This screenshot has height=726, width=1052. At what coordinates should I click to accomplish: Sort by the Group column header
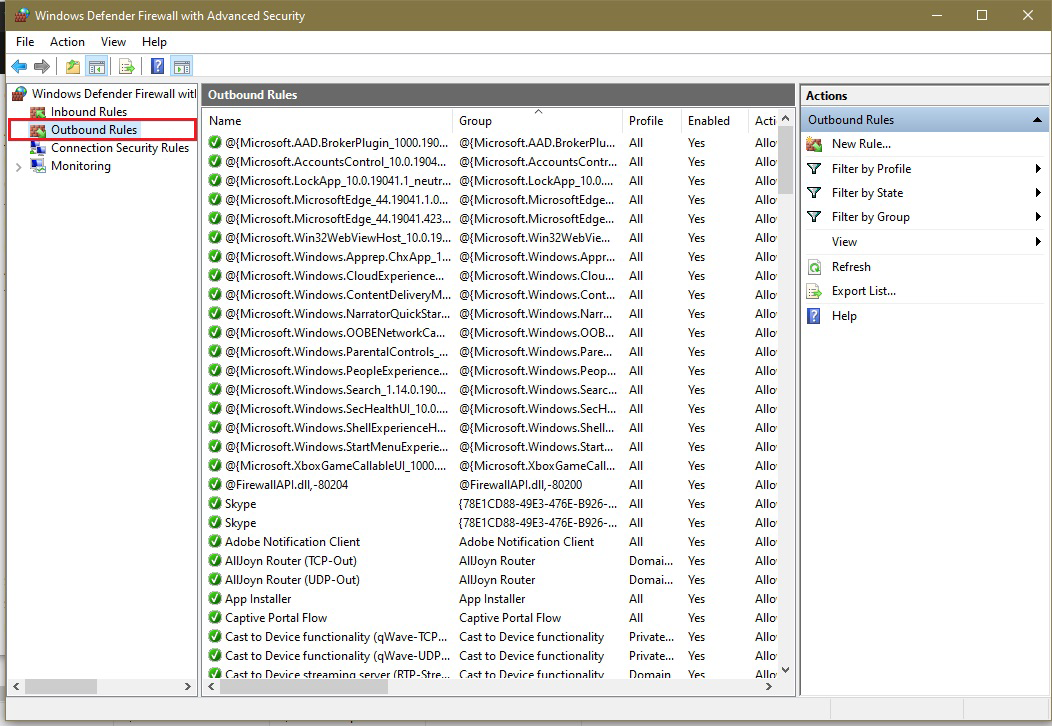tap(537, 121)
